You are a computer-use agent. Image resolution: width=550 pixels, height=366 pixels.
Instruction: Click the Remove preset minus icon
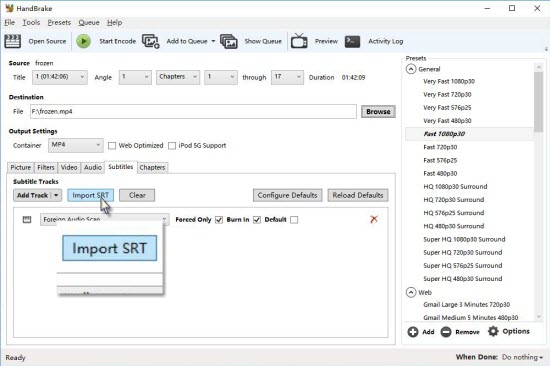pyautogui.click(x=446, y=332)
